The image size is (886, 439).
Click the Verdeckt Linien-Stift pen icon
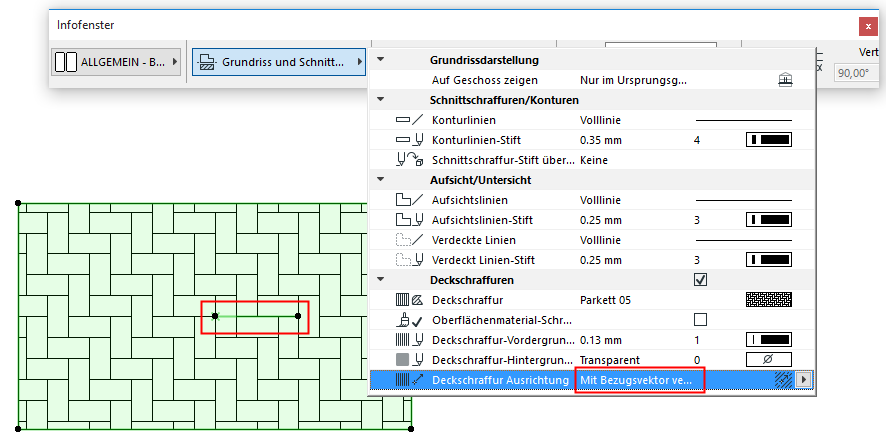[x=409, y=260]
